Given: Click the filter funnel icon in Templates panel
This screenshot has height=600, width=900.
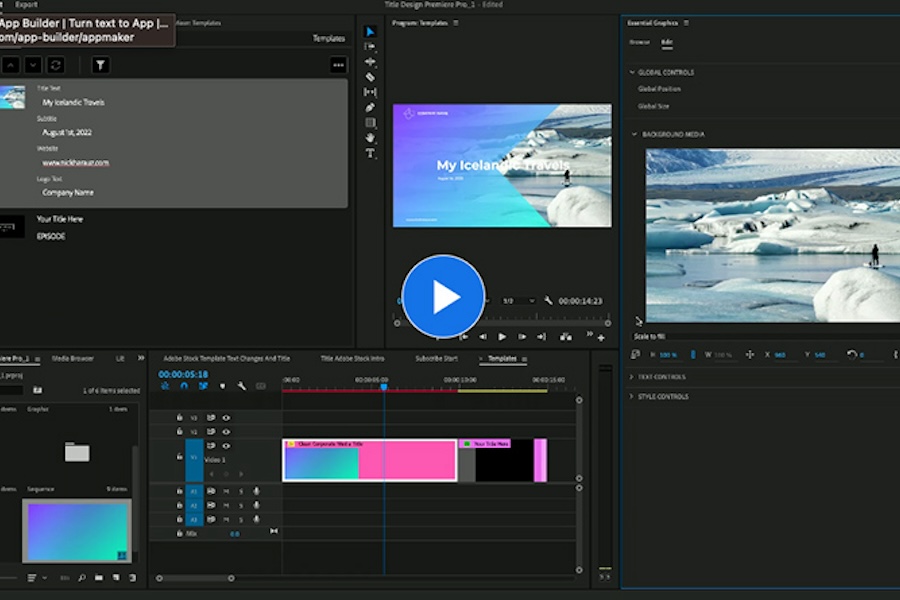Looking at the screenshot, I should coord(100,65).
